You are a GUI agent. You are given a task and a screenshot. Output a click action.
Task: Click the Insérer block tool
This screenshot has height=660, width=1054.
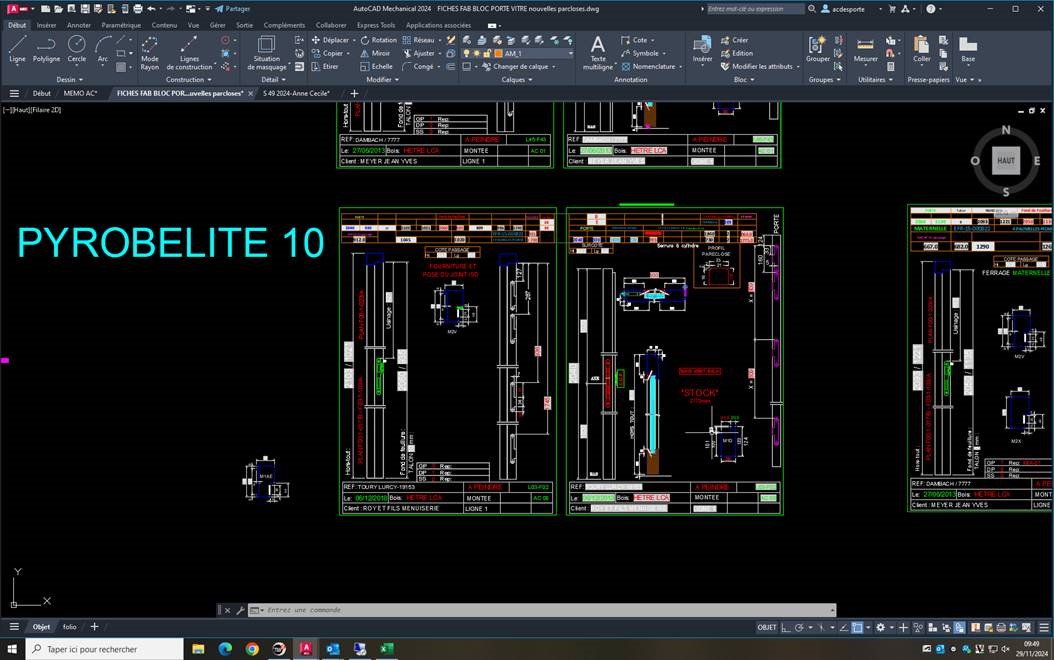pyautogui.click(x=702, y=50)
